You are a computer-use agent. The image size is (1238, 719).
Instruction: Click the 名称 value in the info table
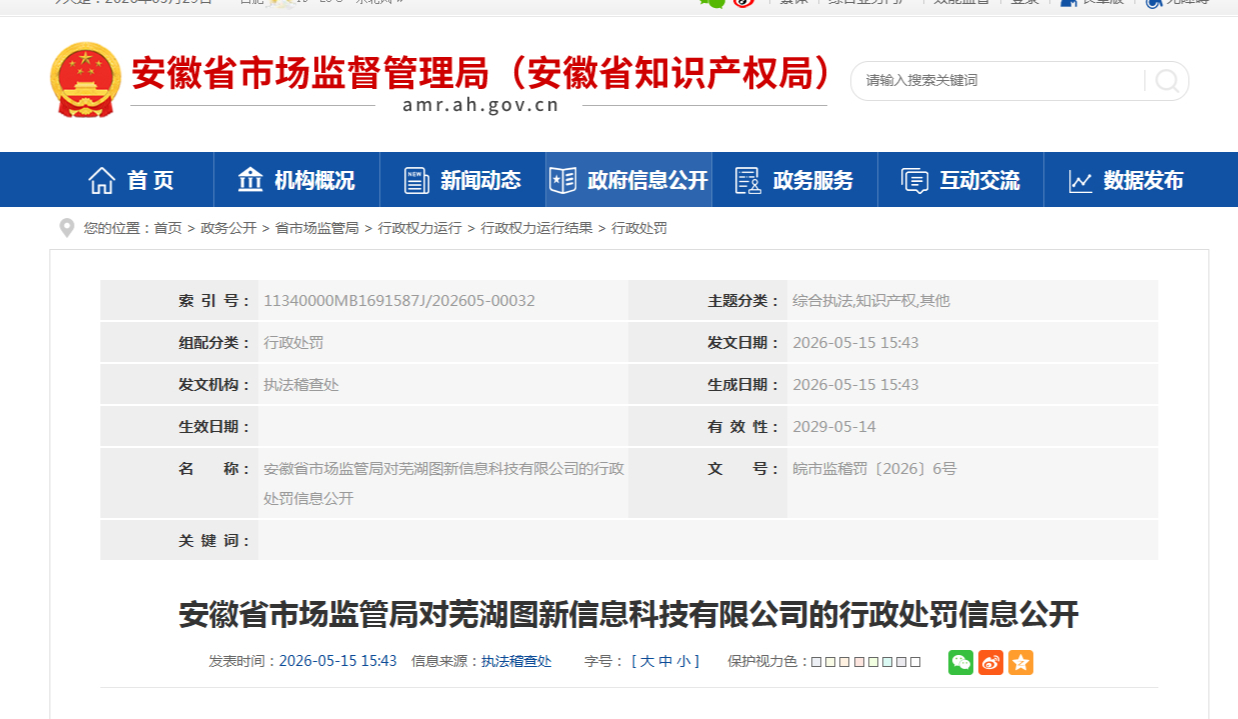click(x=443, y=483)
